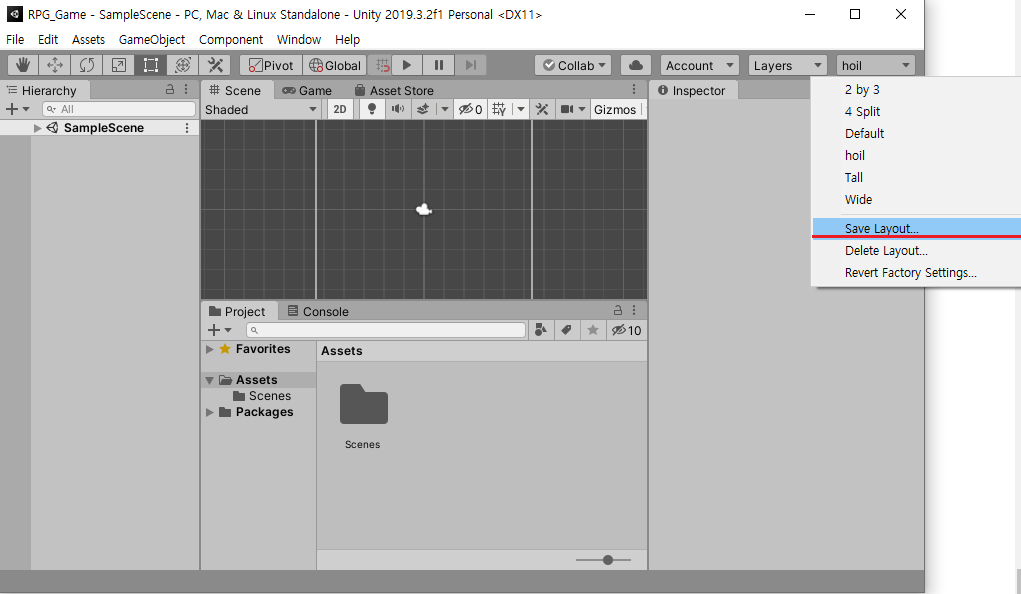1021x594 pixels.
Task: Expand the SampleScene row
Action: pos(37,128)
